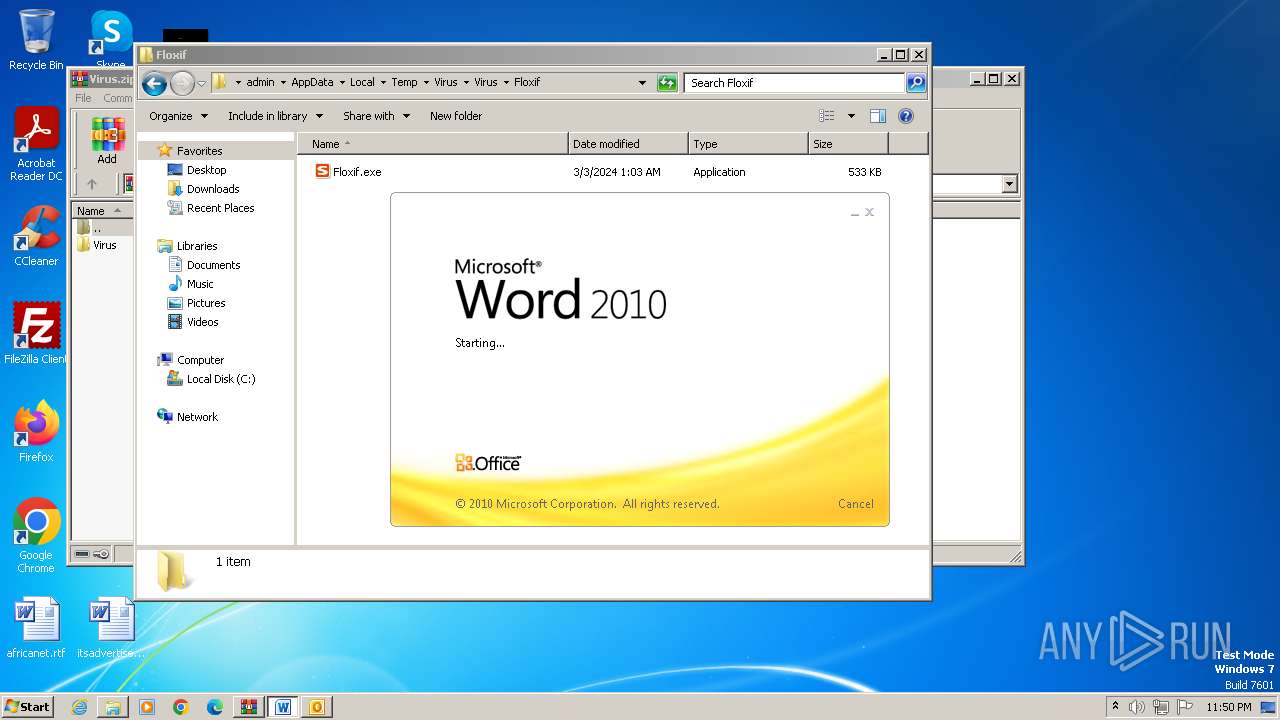The width and height of the screenshot is (1280, 720).
Task: Click New folder button
Action: point(456,116)
